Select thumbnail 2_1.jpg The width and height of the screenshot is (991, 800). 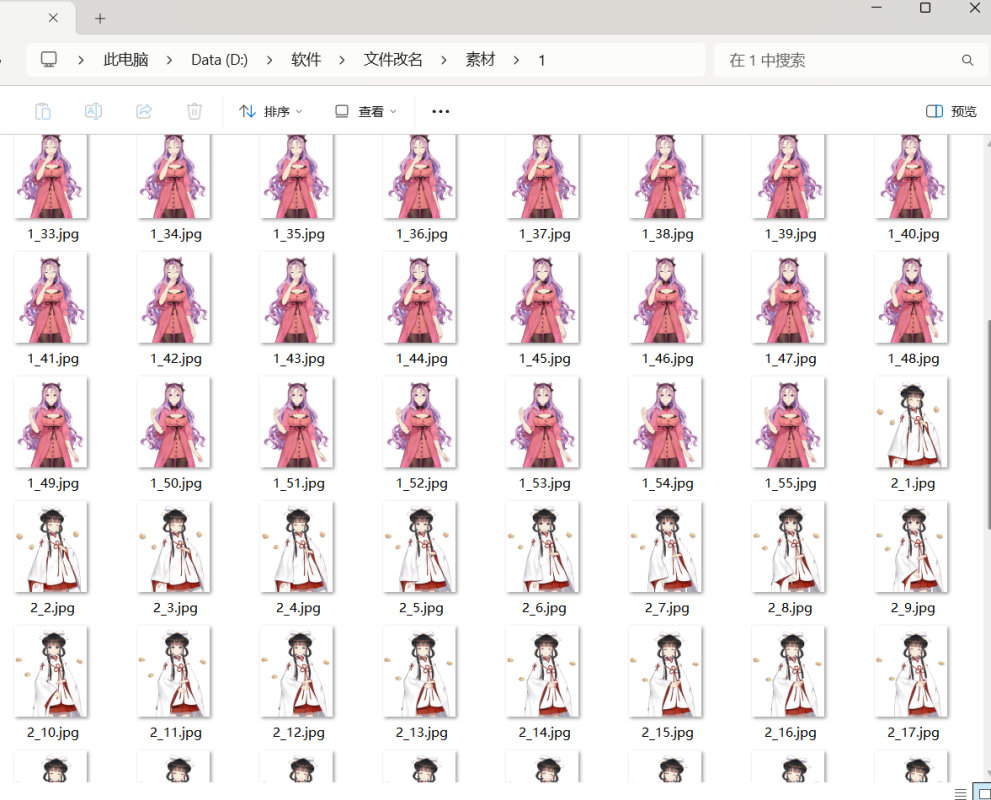911,422
